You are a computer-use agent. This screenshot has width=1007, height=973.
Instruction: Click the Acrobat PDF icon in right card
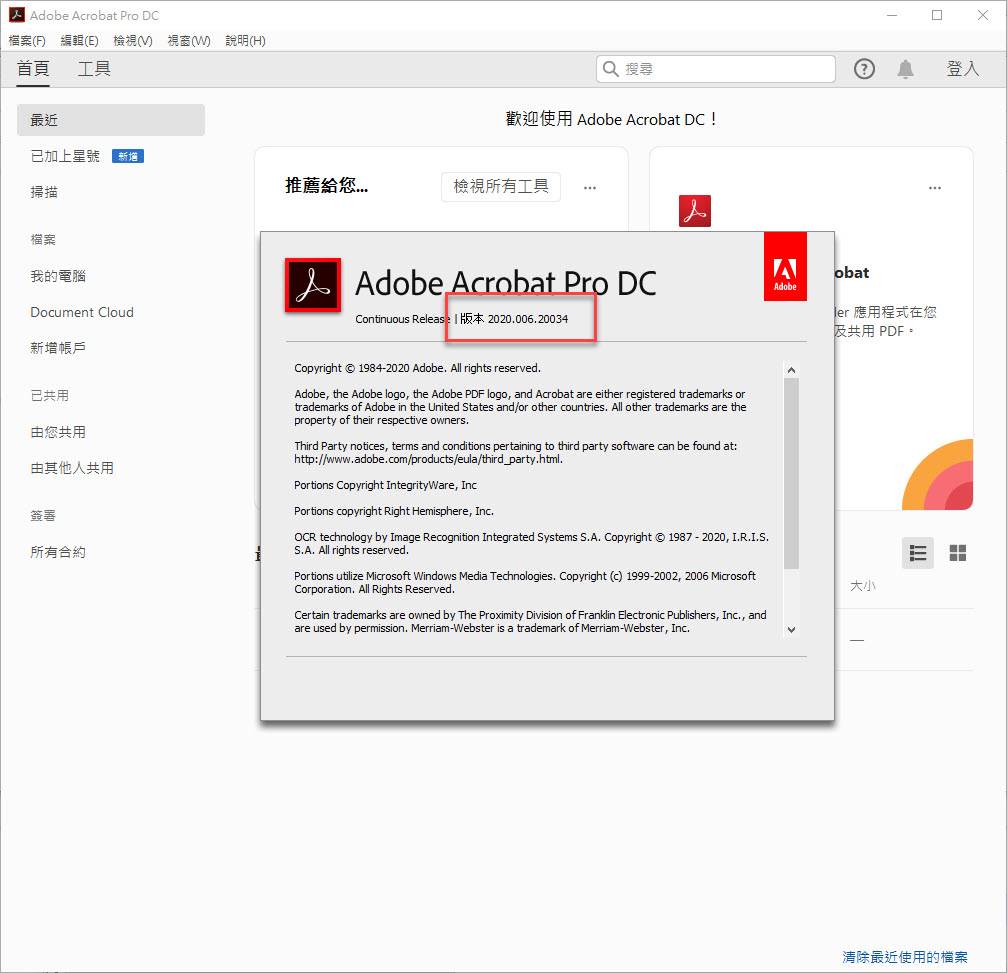point(694,211)
